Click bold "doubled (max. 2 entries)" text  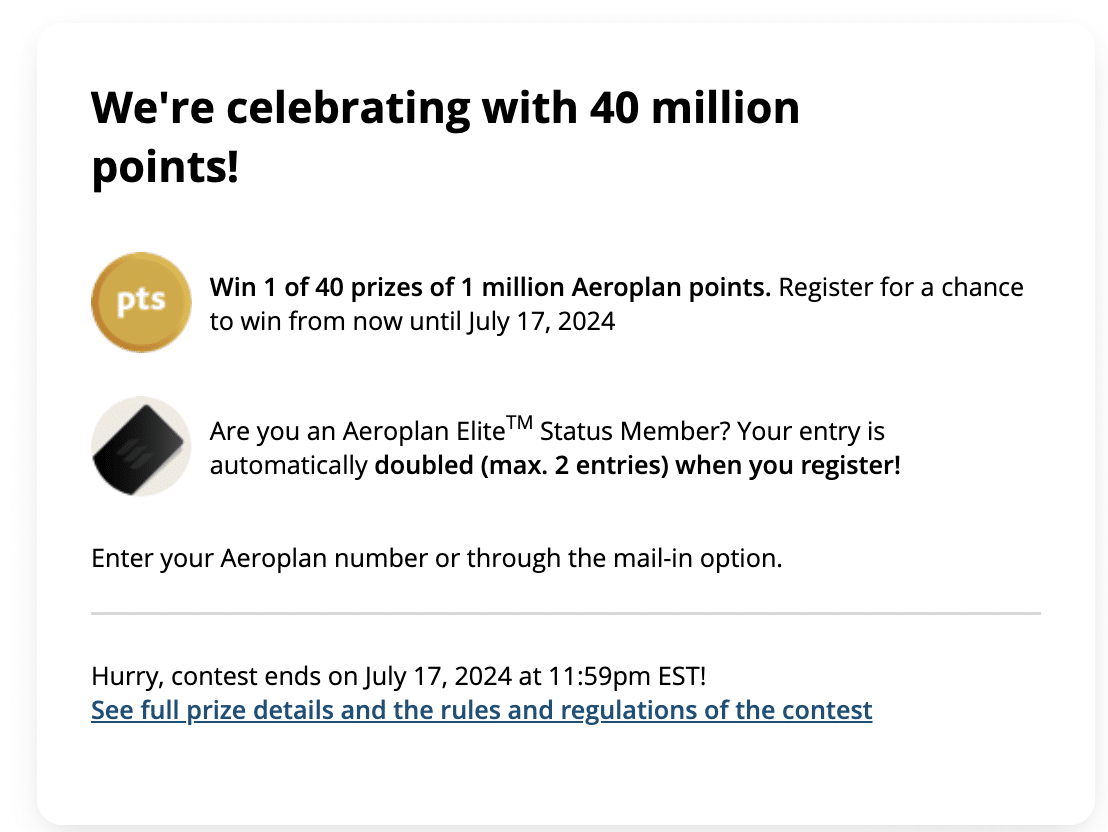coord(520,466)
